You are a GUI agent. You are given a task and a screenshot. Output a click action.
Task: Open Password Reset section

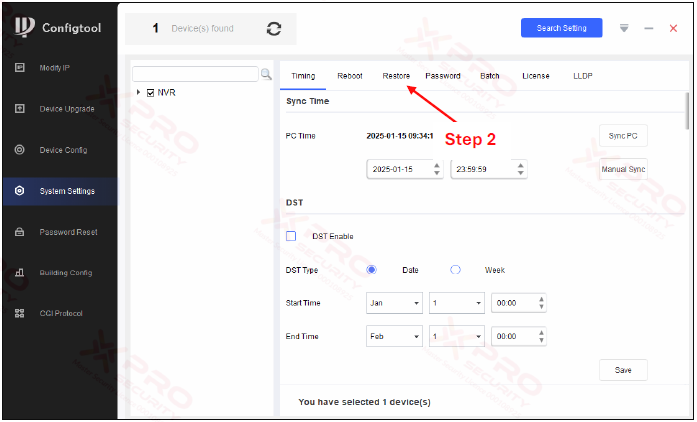click(x=68, y=232)
